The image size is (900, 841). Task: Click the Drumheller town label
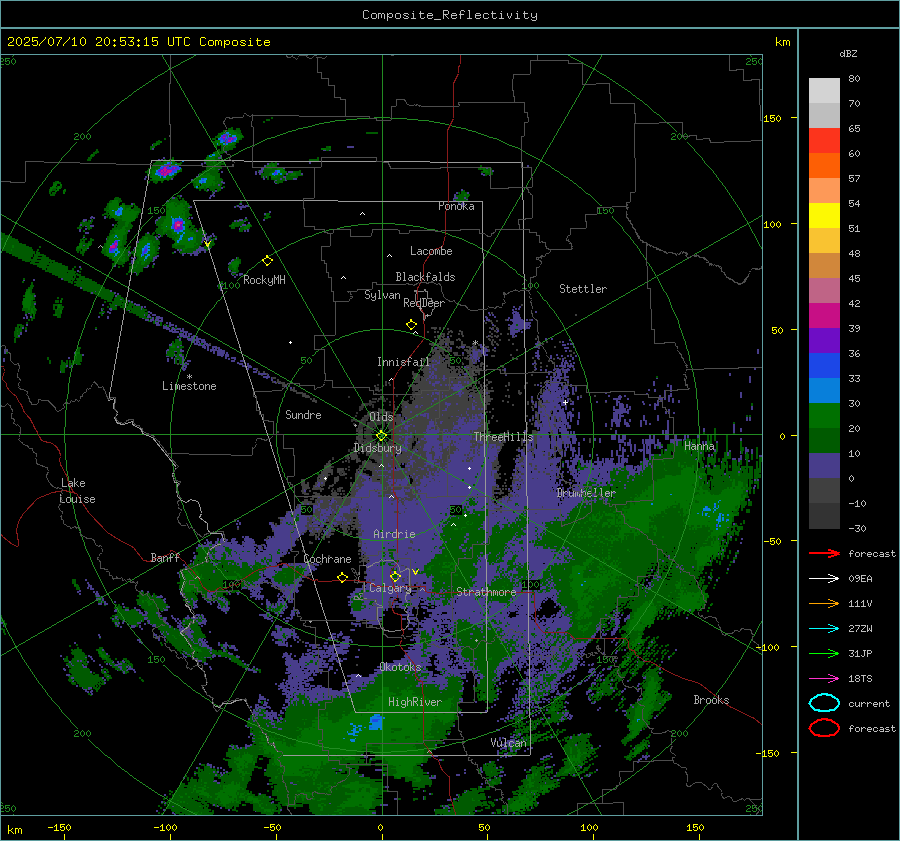586,493
